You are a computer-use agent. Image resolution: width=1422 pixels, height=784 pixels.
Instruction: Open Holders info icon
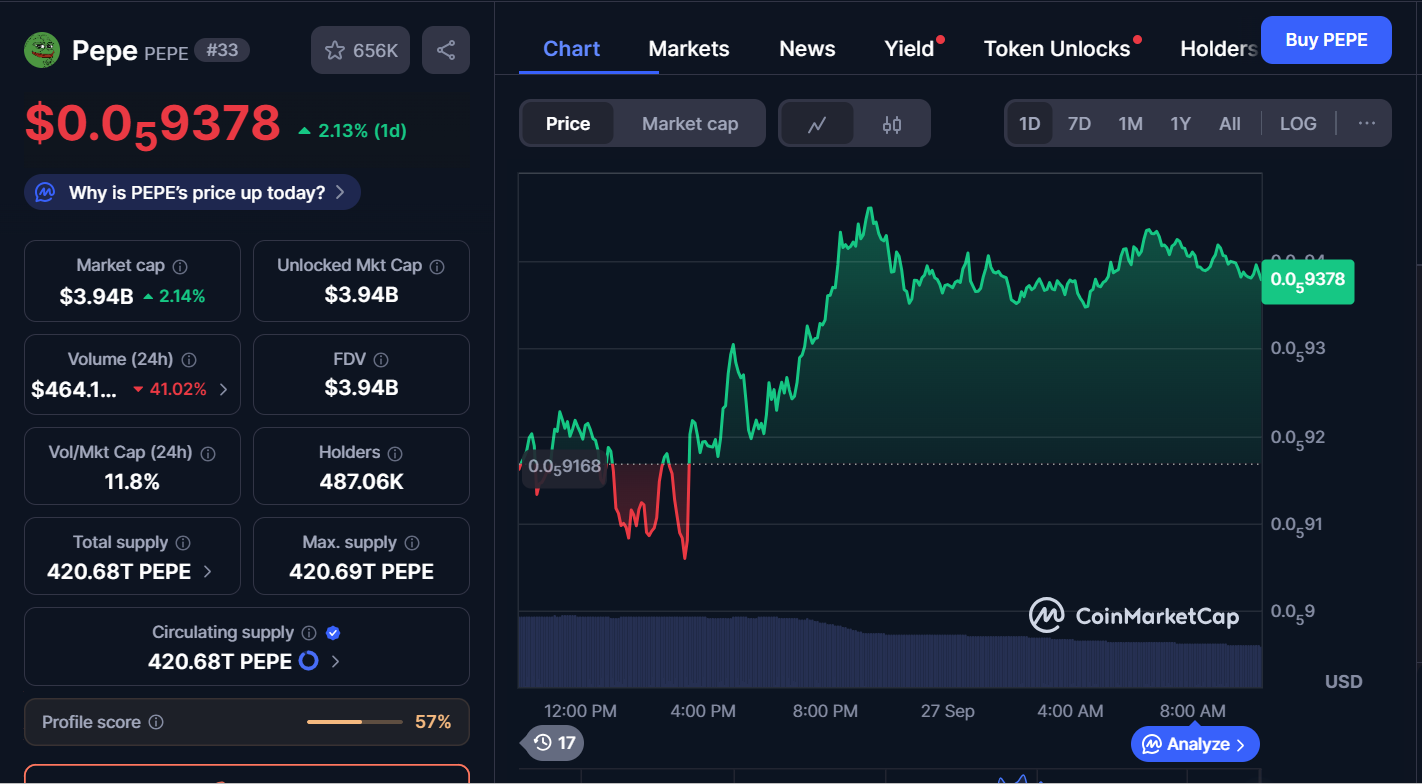click(395, 454)
